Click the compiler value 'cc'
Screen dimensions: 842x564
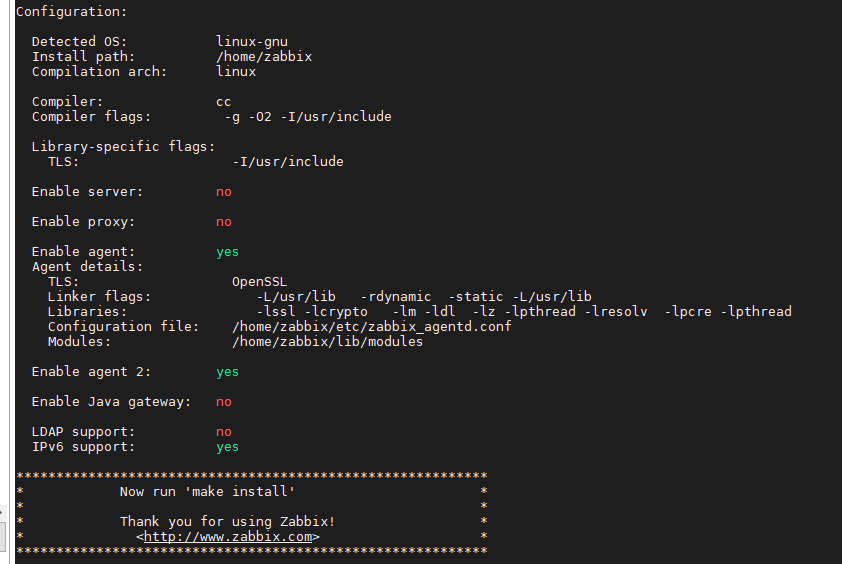pos(224,102)
